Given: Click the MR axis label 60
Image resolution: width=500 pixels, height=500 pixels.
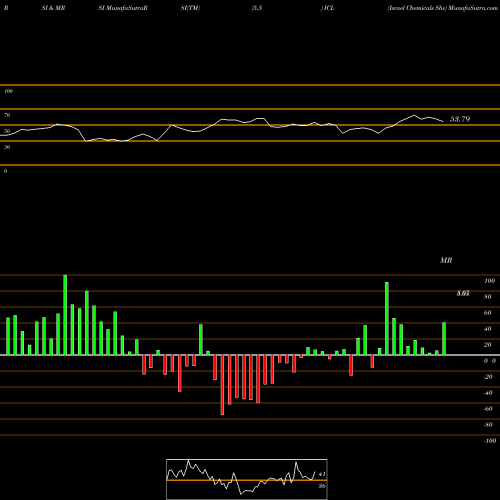Looking at the screenshot, I should 488,313.
